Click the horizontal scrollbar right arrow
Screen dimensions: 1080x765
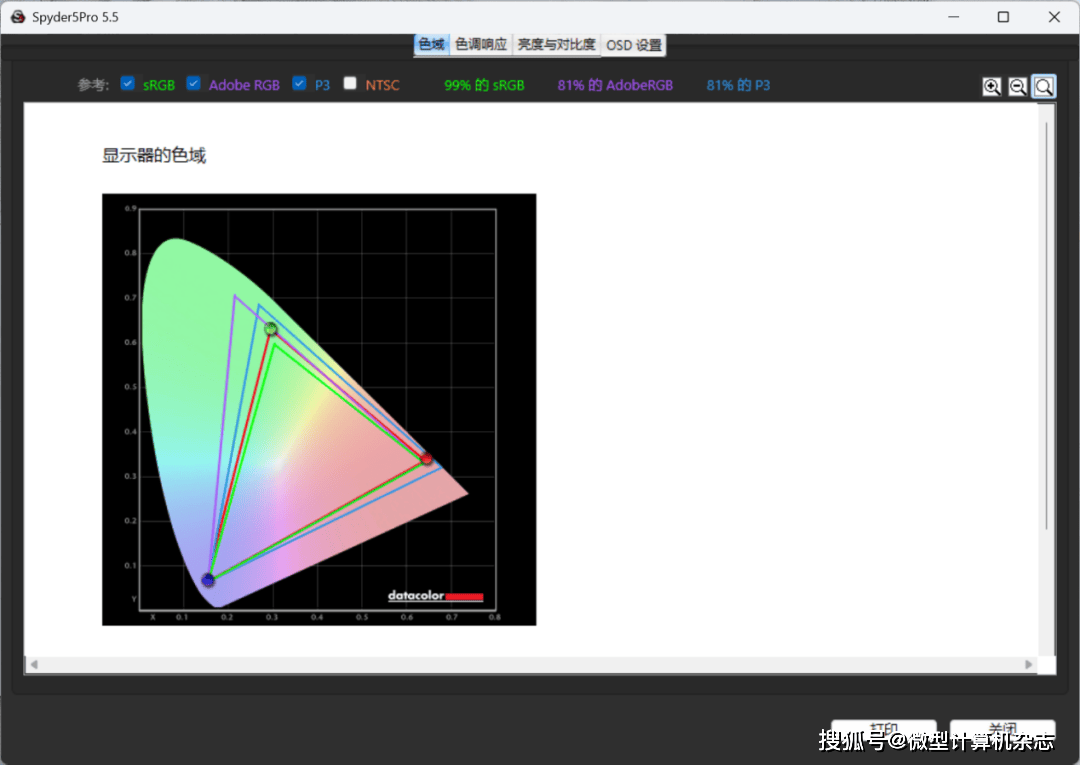coord(1028,664)
